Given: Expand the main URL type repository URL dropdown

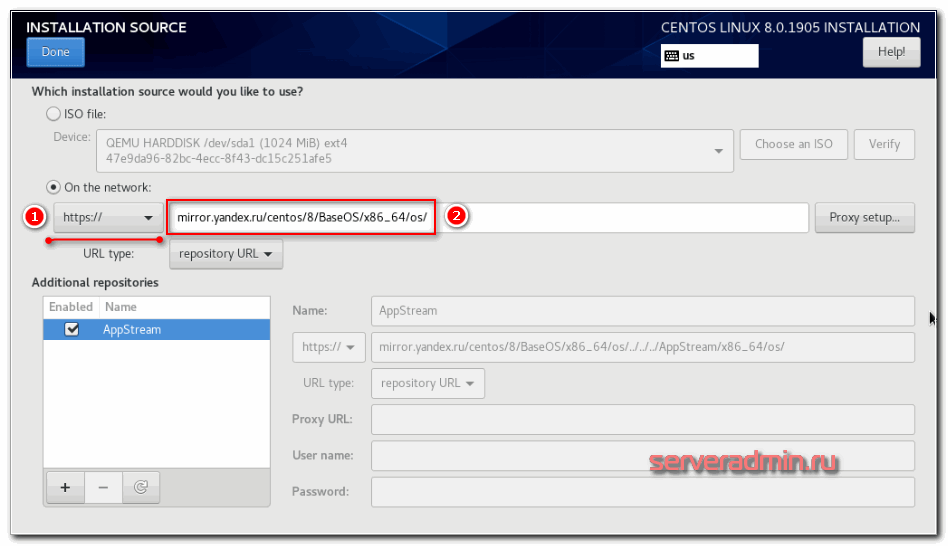Looking at the screenshot, I should tap(226, 254).
